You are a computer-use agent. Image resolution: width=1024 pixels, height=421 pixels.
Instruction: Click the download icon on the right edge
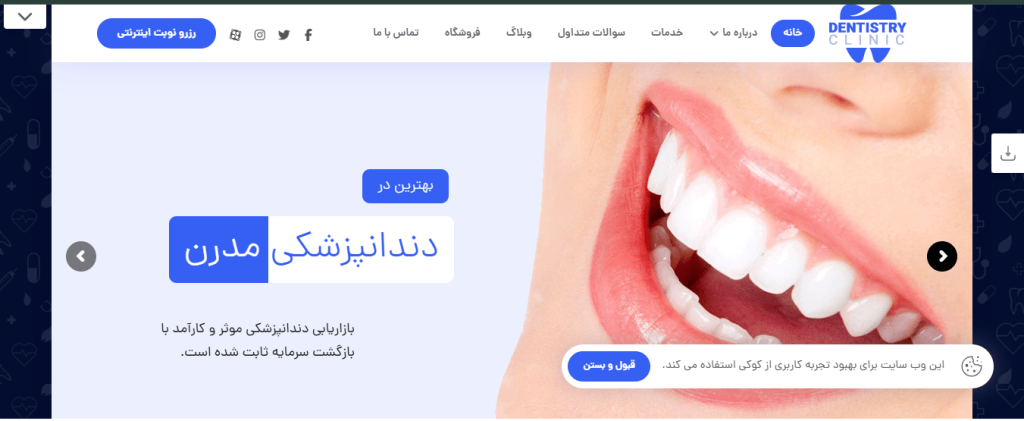[x=1008, y=154]
